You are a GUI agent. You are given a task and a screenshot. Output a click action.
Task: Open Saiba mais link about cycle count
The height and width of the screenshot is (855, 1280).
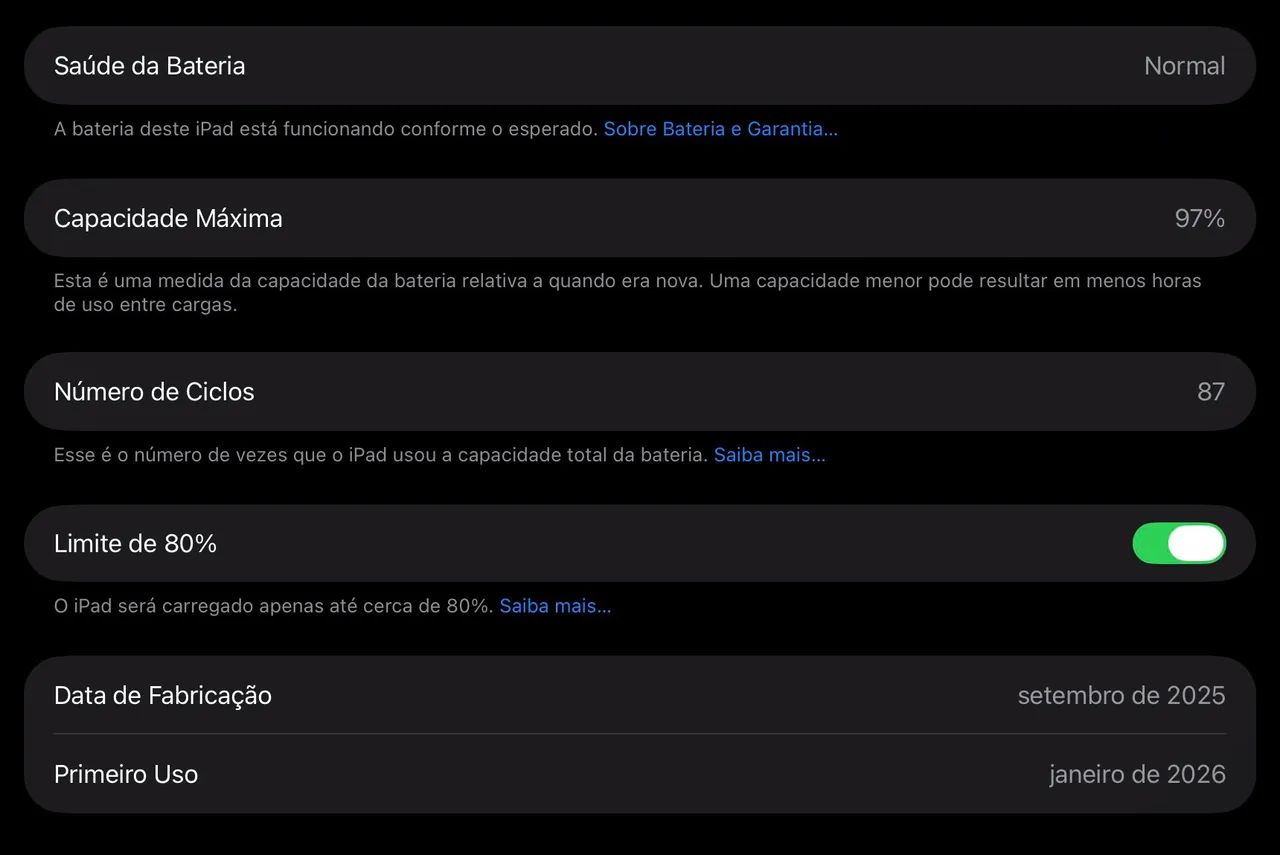pos(770,455)
